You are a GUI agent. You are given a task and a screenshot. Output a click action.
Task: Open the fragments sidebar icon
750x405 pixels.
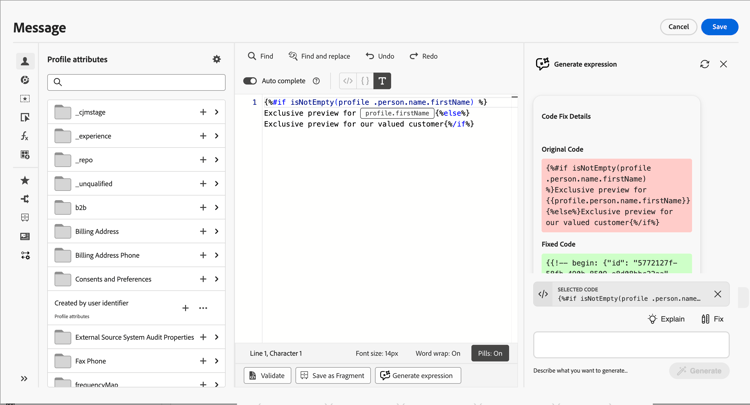coord(25,199)
